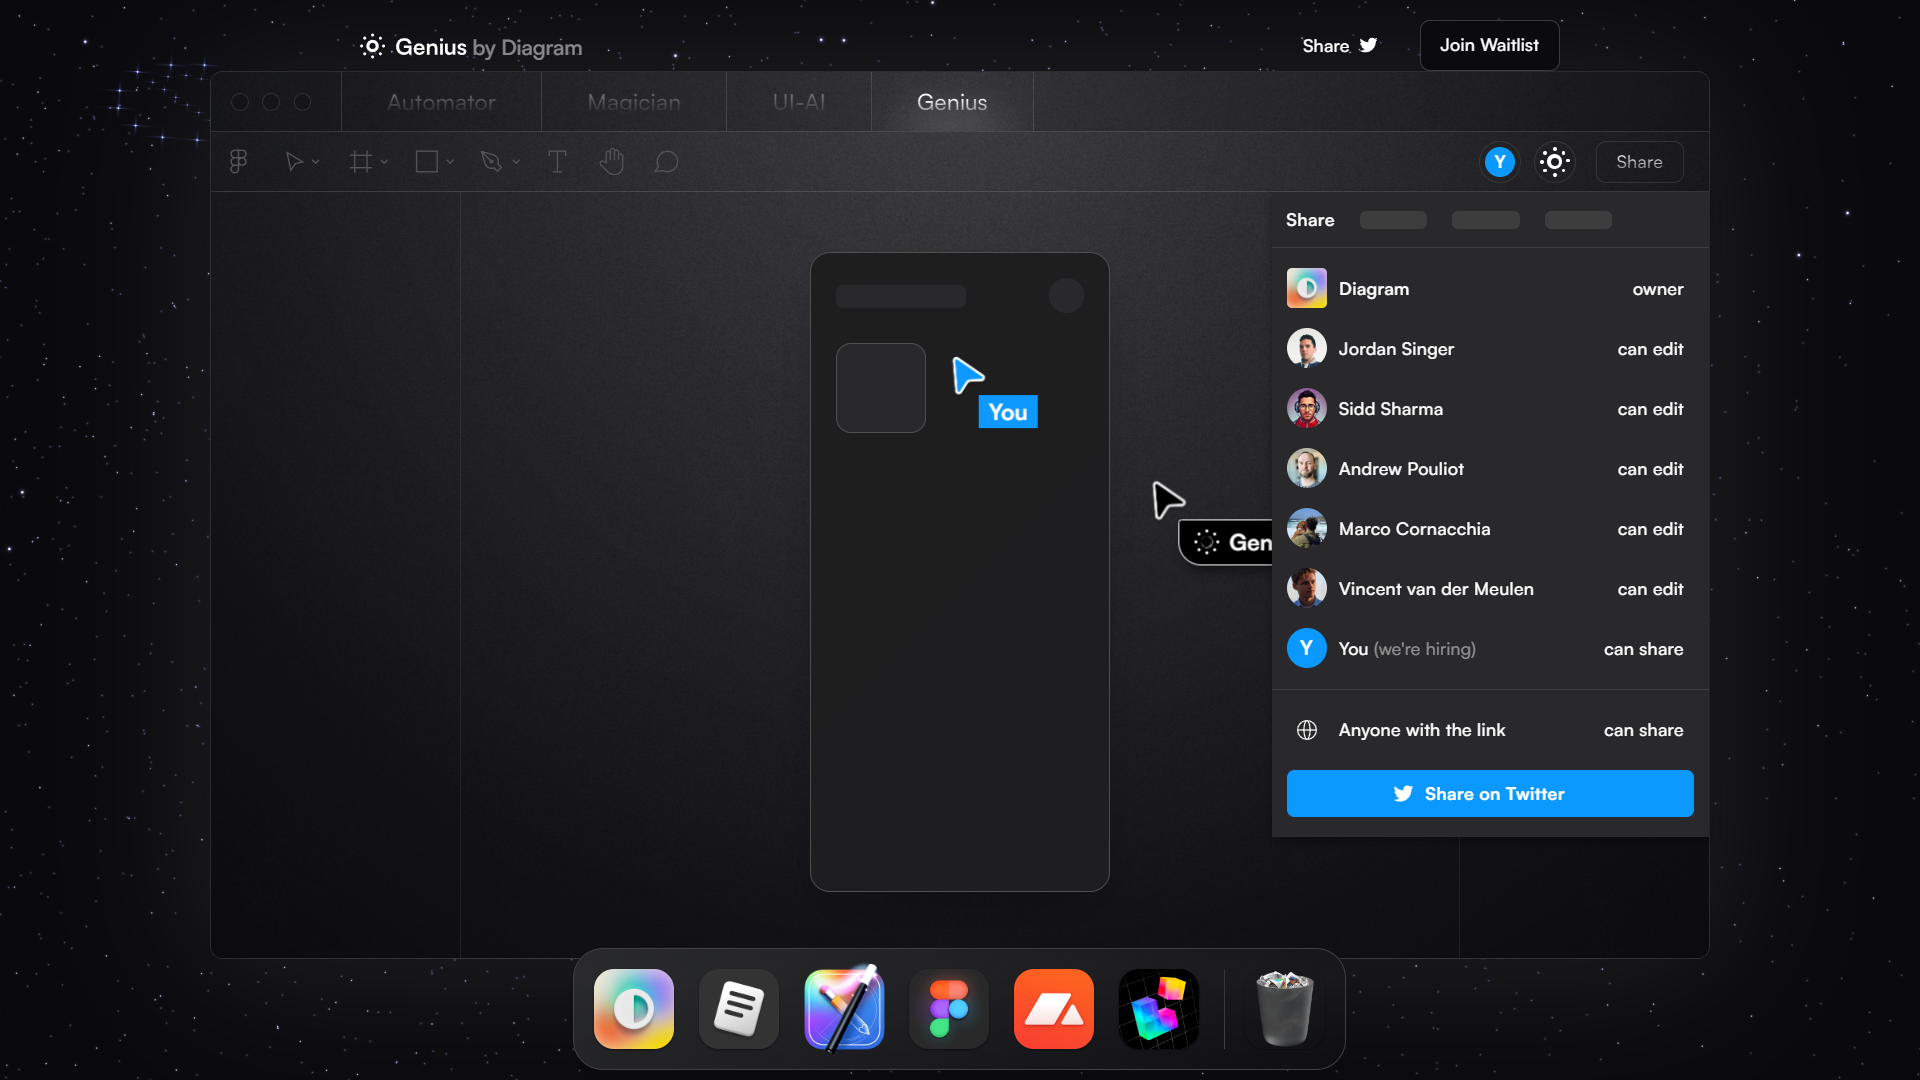Screen dimensions: 1920x1080
Task: Click Vincent van der Meulen's avatar
Action: pos(1307,588)
